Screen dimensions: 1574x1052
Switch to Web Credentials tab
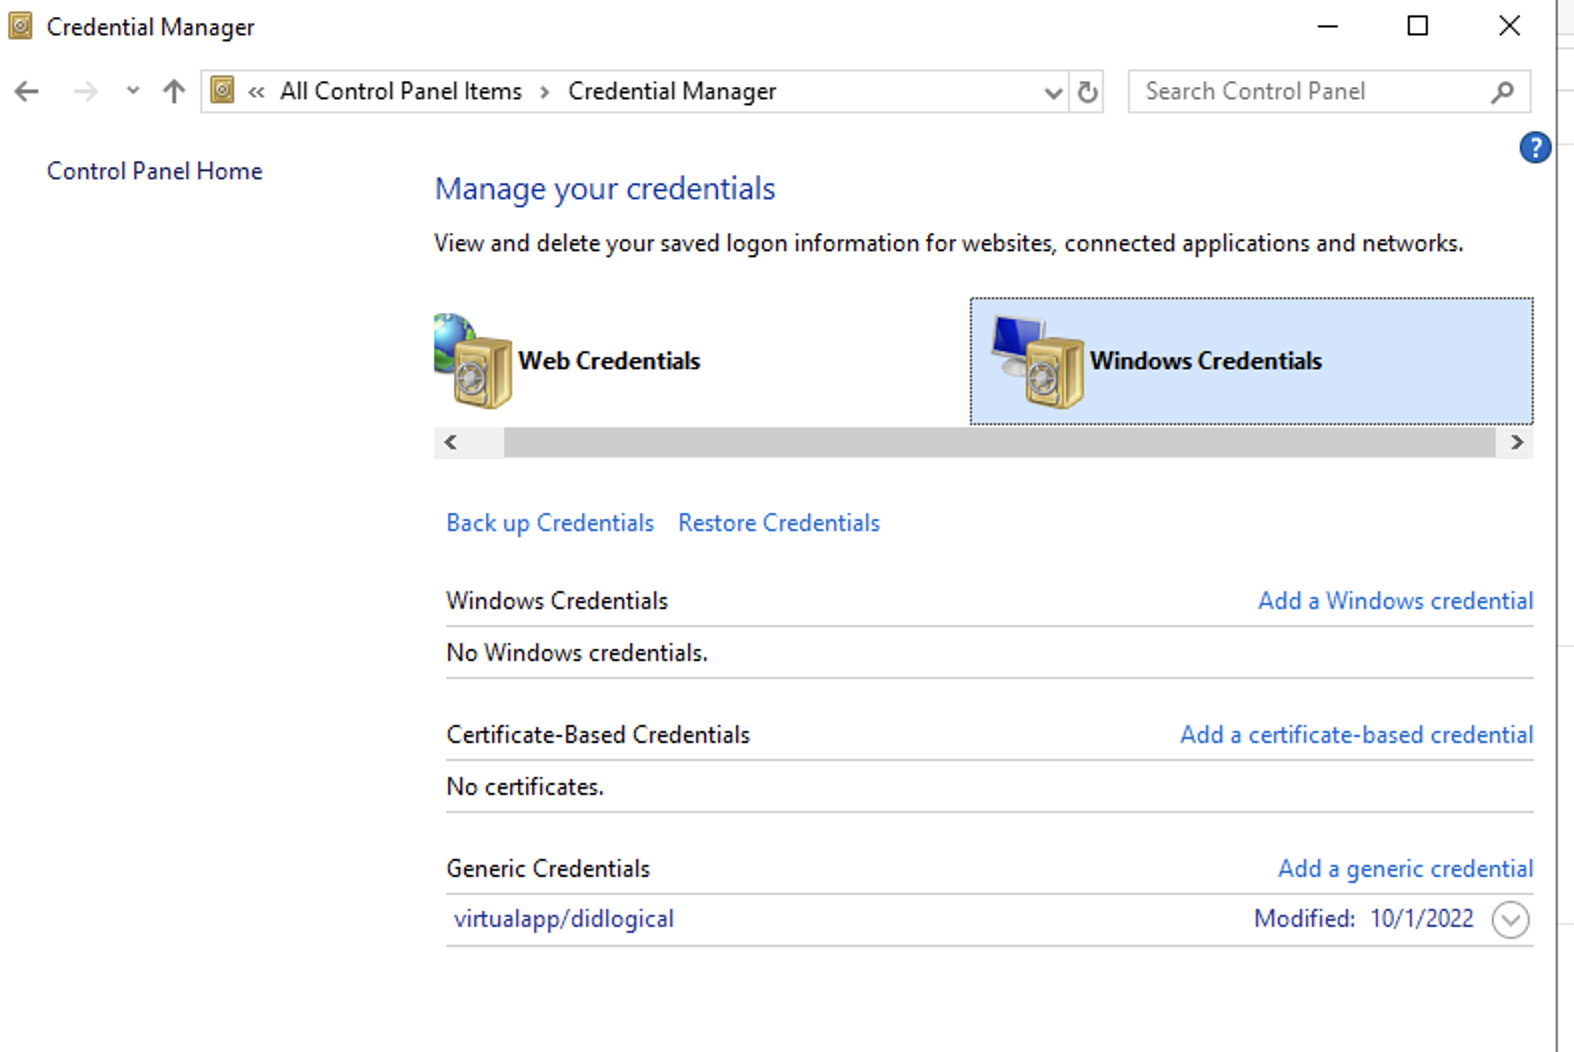(608, 361)
